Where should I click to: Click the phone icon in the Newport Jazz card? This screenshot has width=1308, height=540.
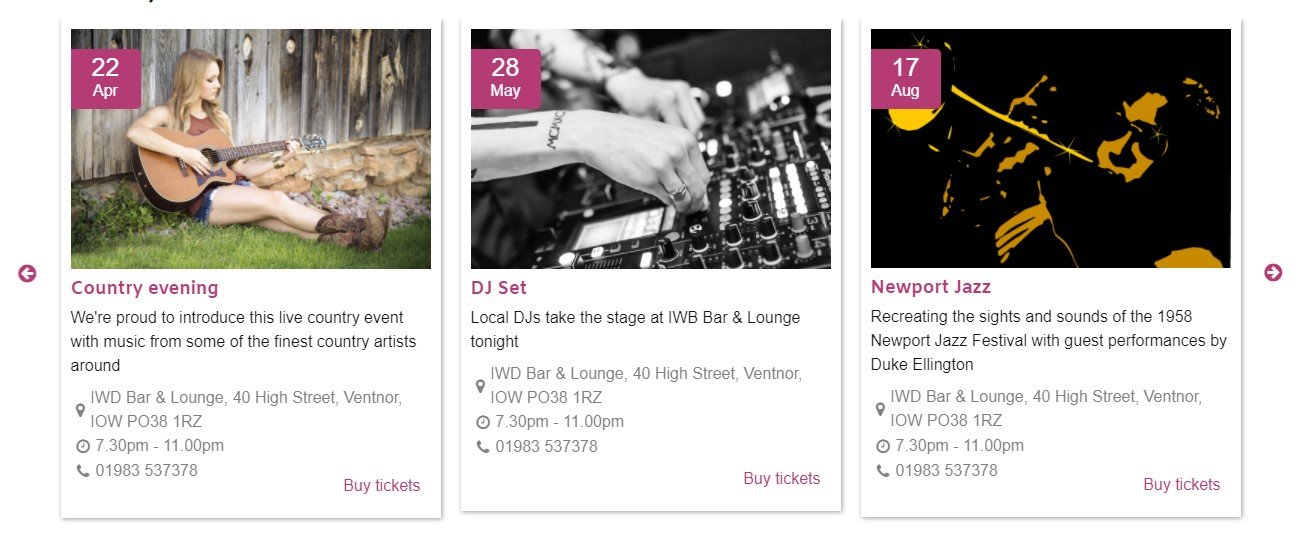(882, 470)
